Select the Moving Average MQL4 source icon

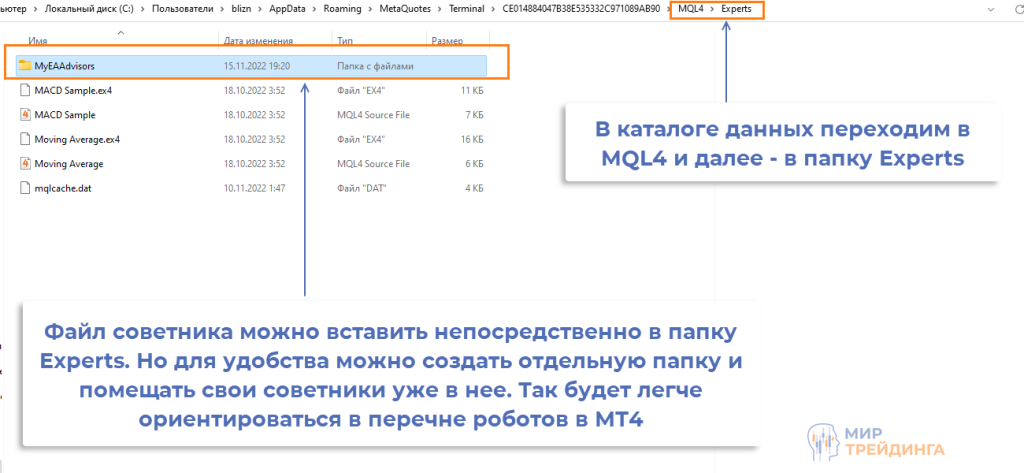(x=25, y=164)
